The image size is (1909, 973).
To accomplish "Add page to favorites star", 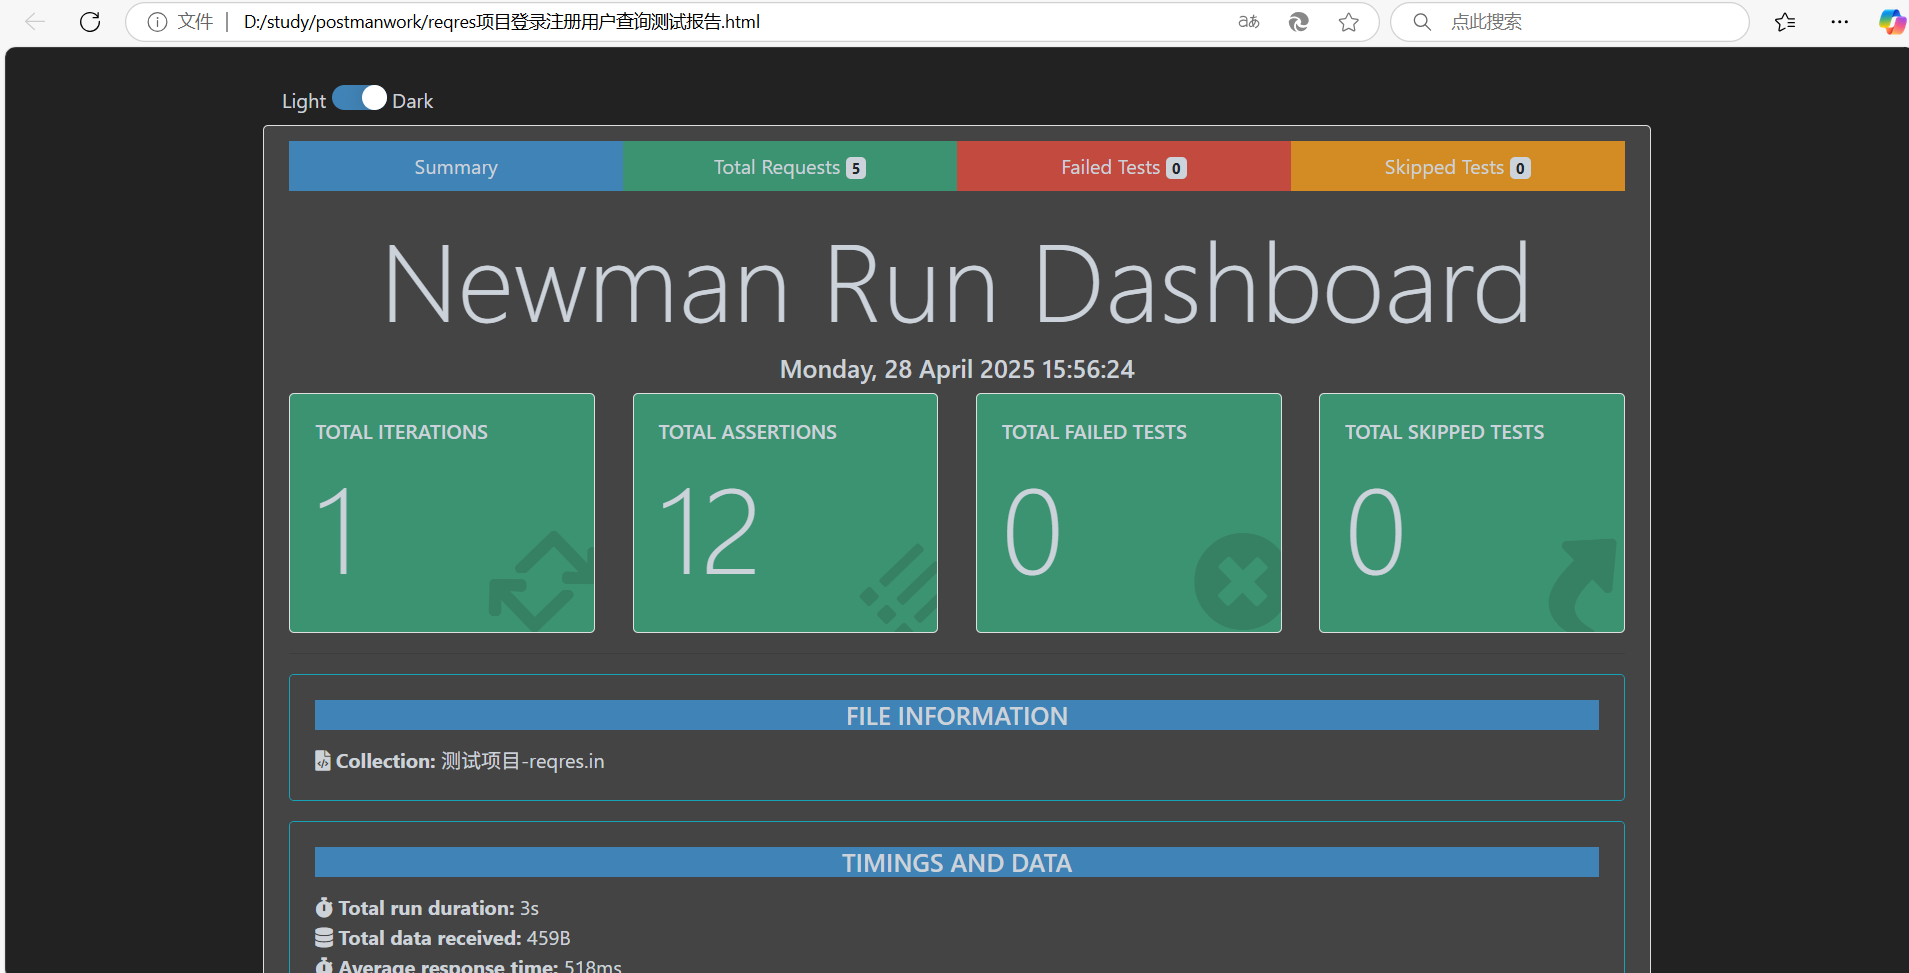I will [1349, 22].
